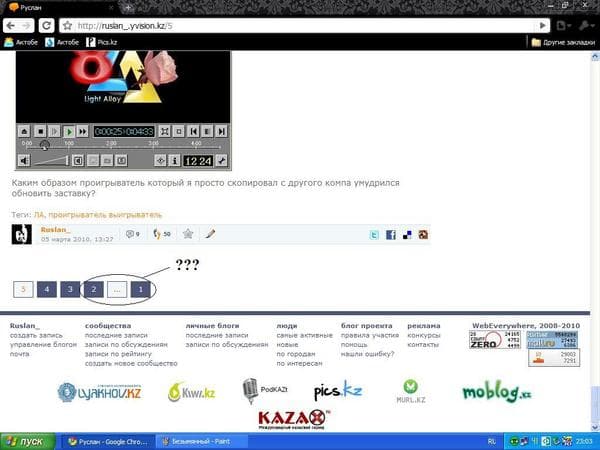Screen dimensions: 600x450
Task: Click the address bar URL field
Action: (x=306, y=26)
